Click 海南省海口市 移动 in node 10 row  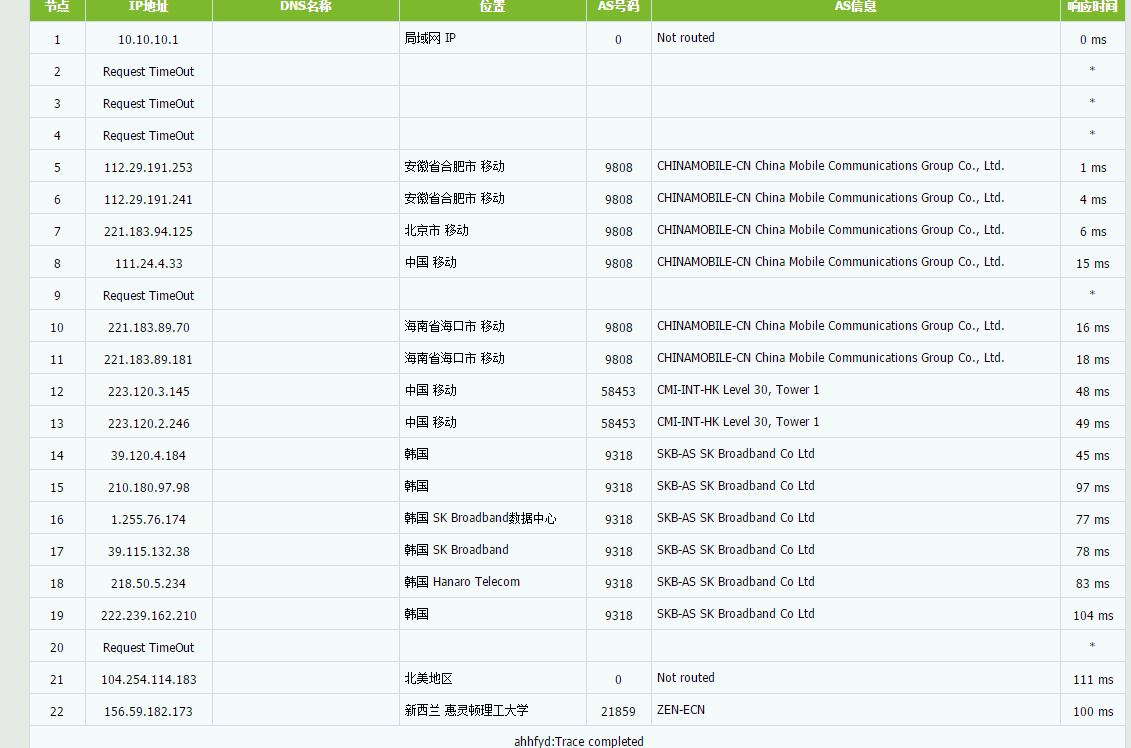pos(454,327)
